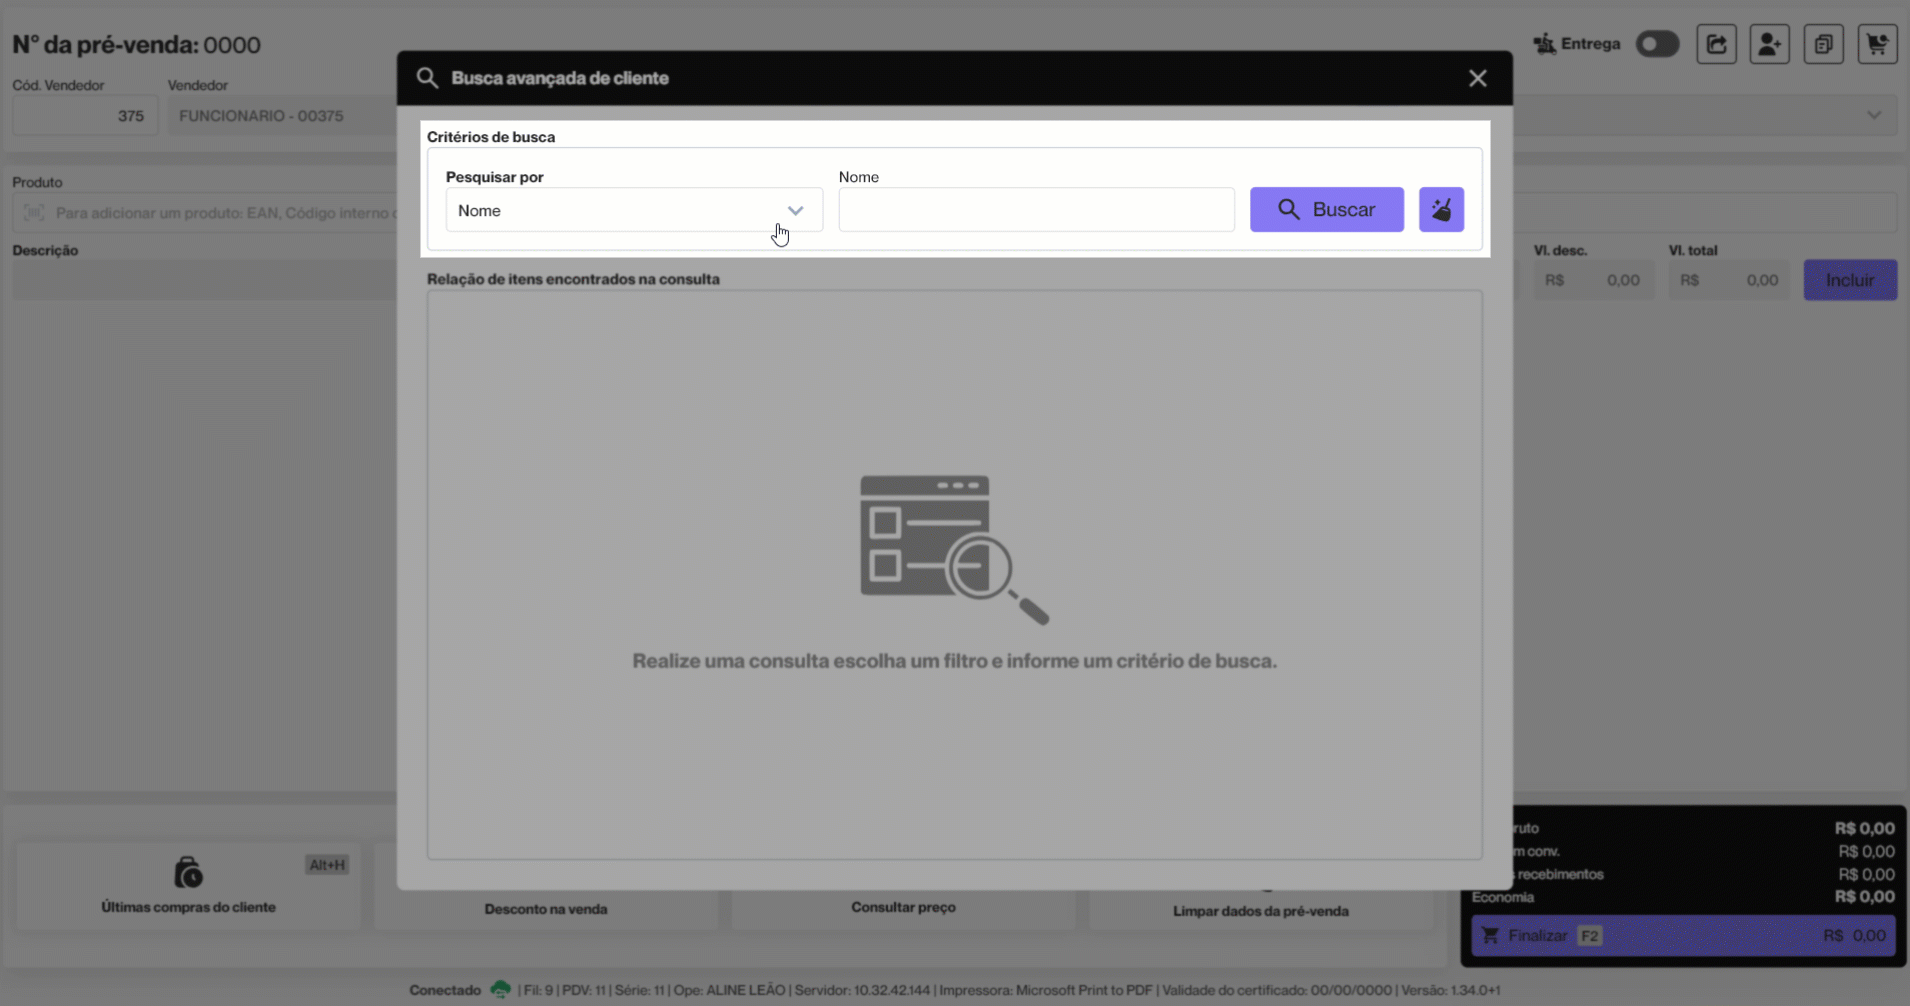Click the "Validade do certificado" status entry
Viewport: 1910px width, 1006px height.
(x=1277, y=990)
